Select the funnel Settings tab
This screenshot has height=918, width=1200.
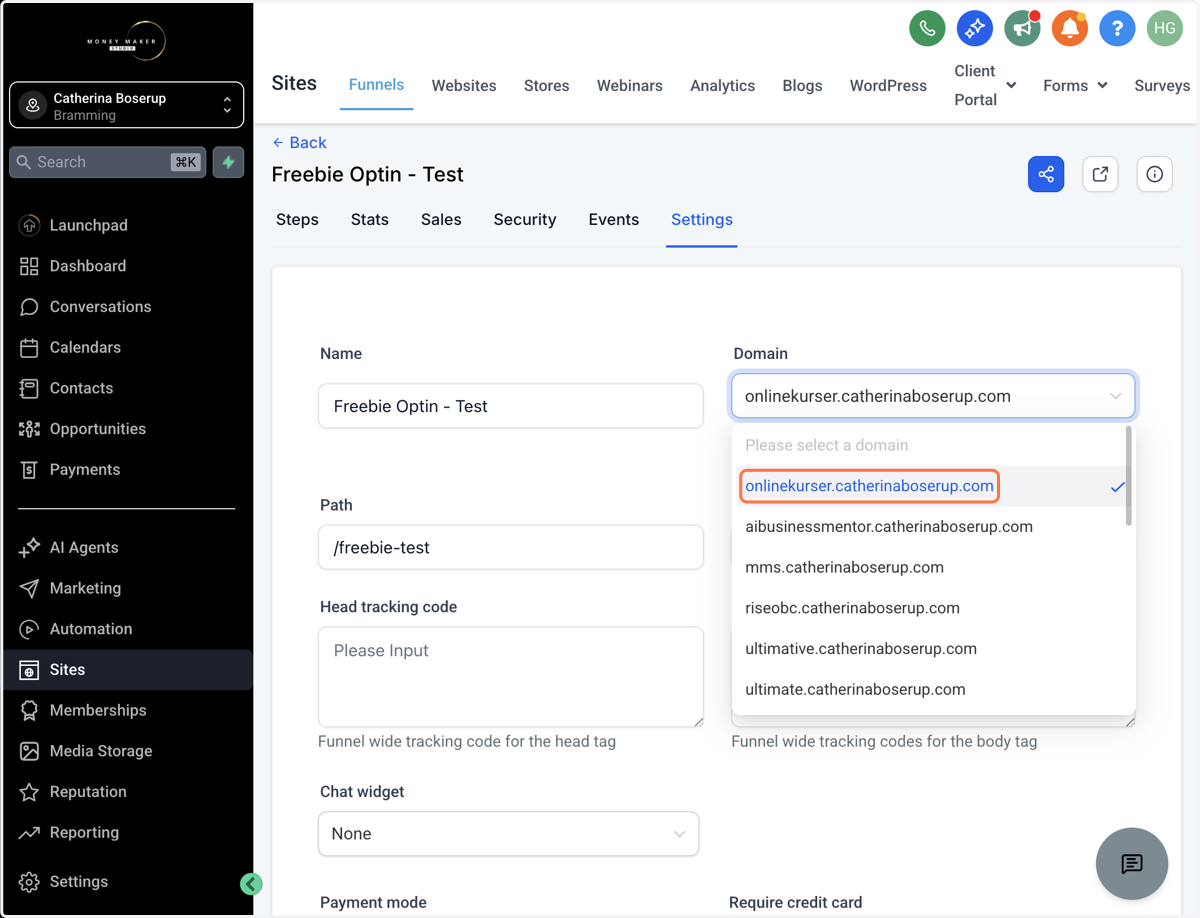(702, 220)
